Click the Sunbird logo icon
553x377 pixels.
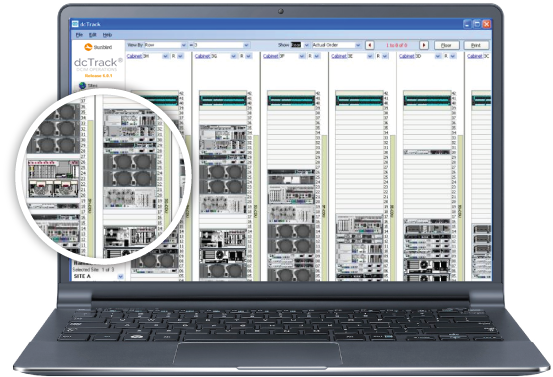[88, 47]
